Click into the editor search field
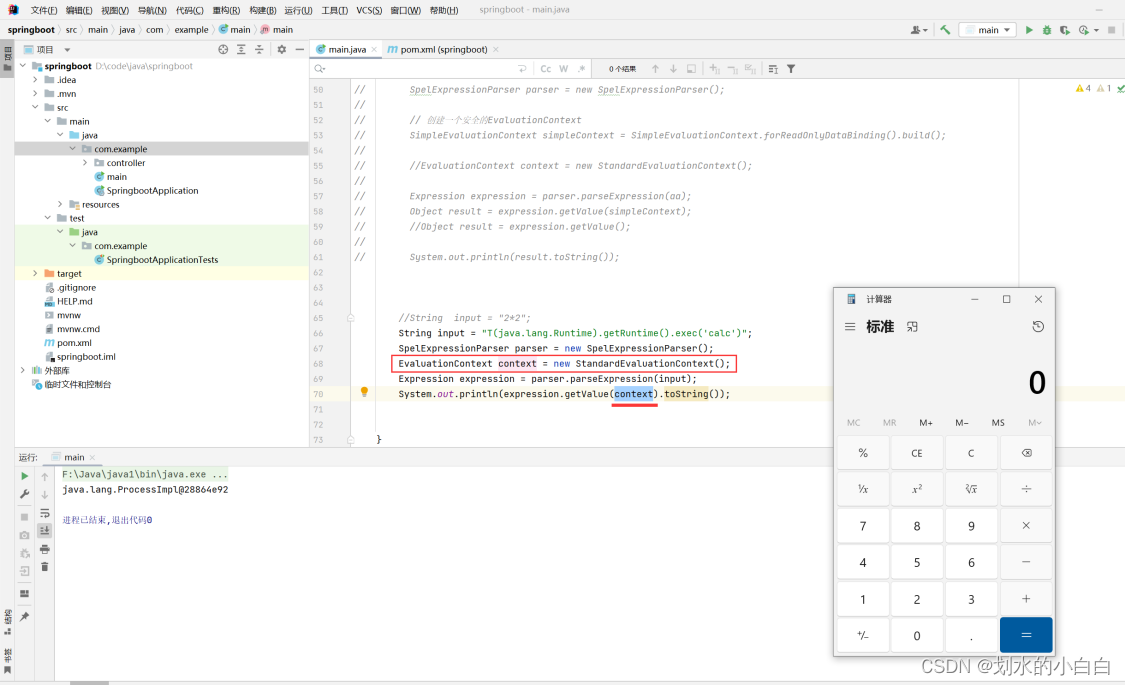The width and height of the screenshot is (1125, 685). pyautogui.click(x=423, y=69)
